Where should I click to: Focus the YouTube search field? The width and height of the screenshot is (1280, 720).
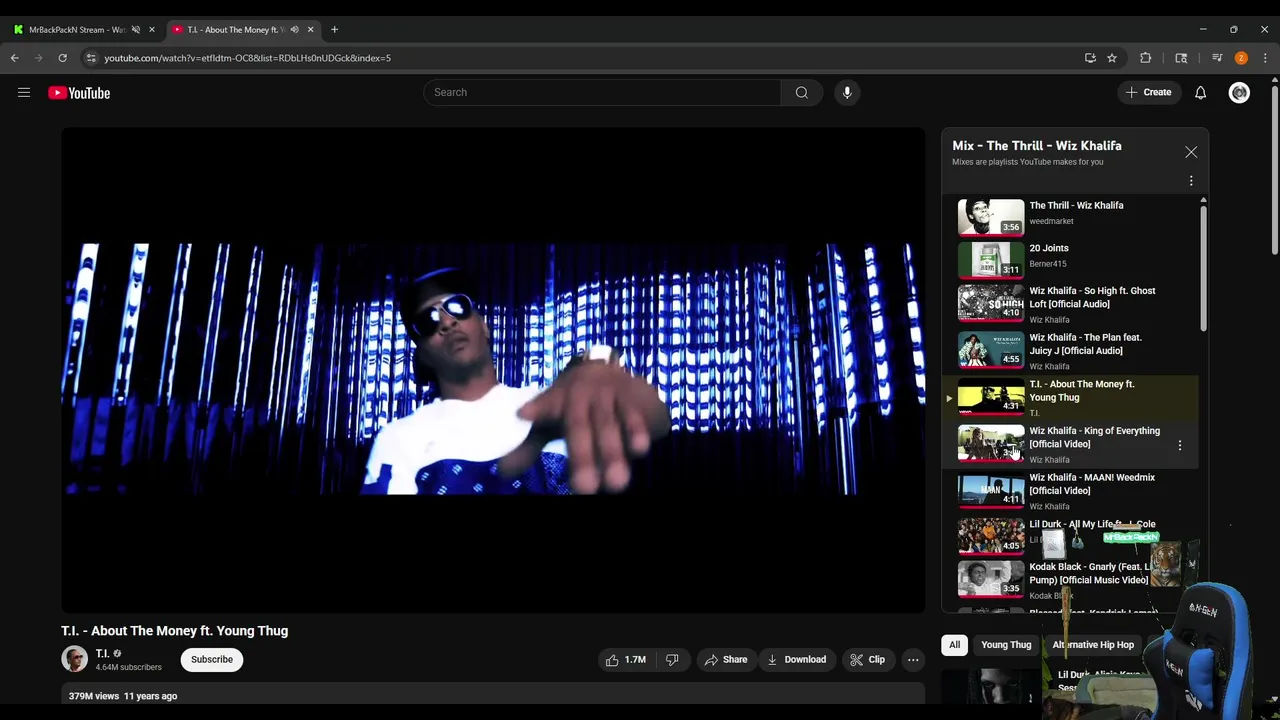(x=602, y=92)
